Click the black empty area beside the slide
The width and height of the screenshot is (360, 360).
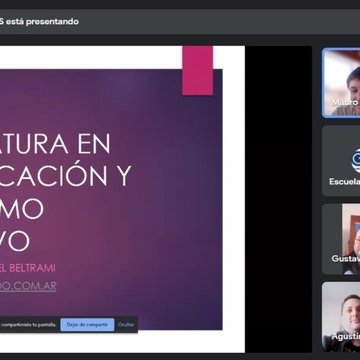pyautogui.click(x=278, y=199)
